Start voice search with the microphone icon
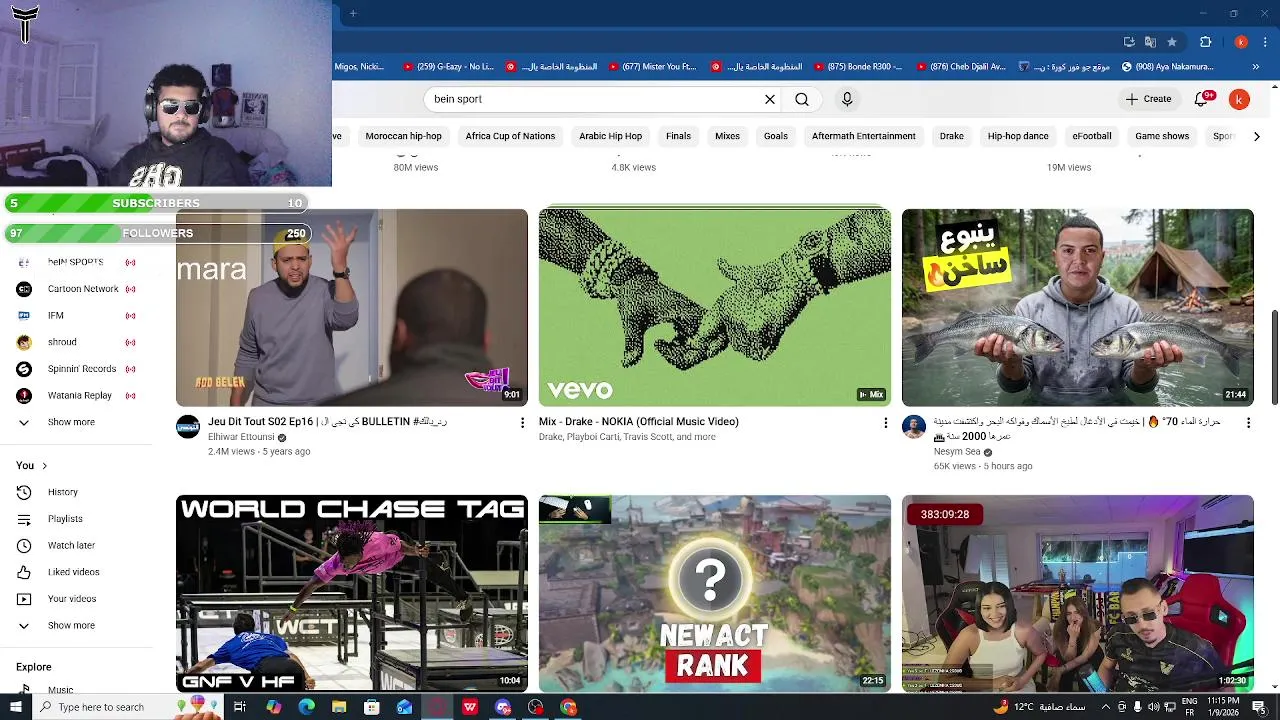This screenshot has height=720, width=1280. tap(847, 99)
